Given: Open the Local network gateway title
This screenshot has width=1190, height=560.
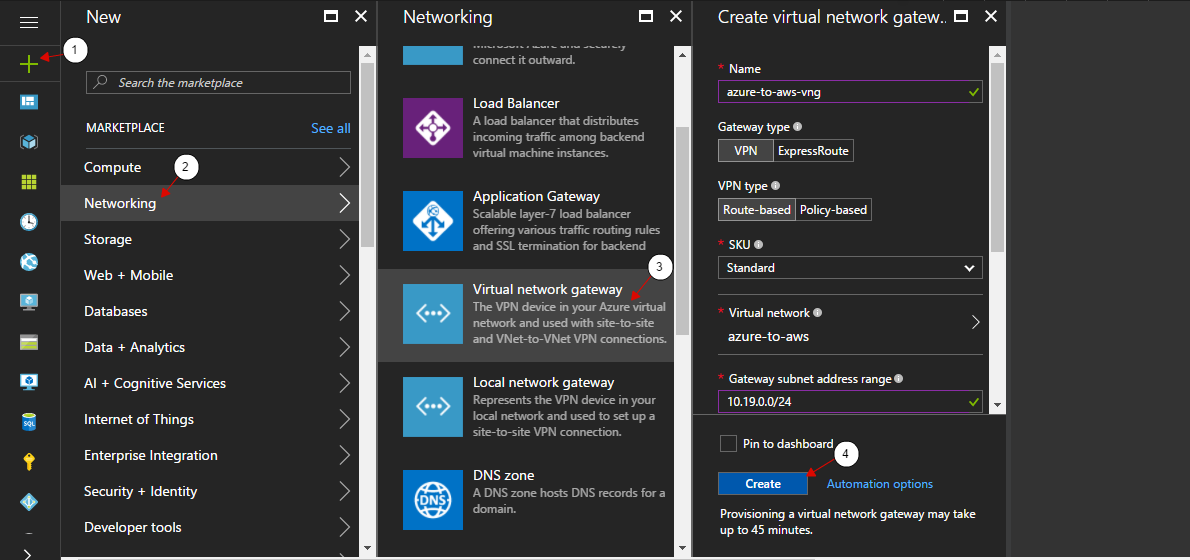Looking at the screenshot, I should click(x=543, y=382).
